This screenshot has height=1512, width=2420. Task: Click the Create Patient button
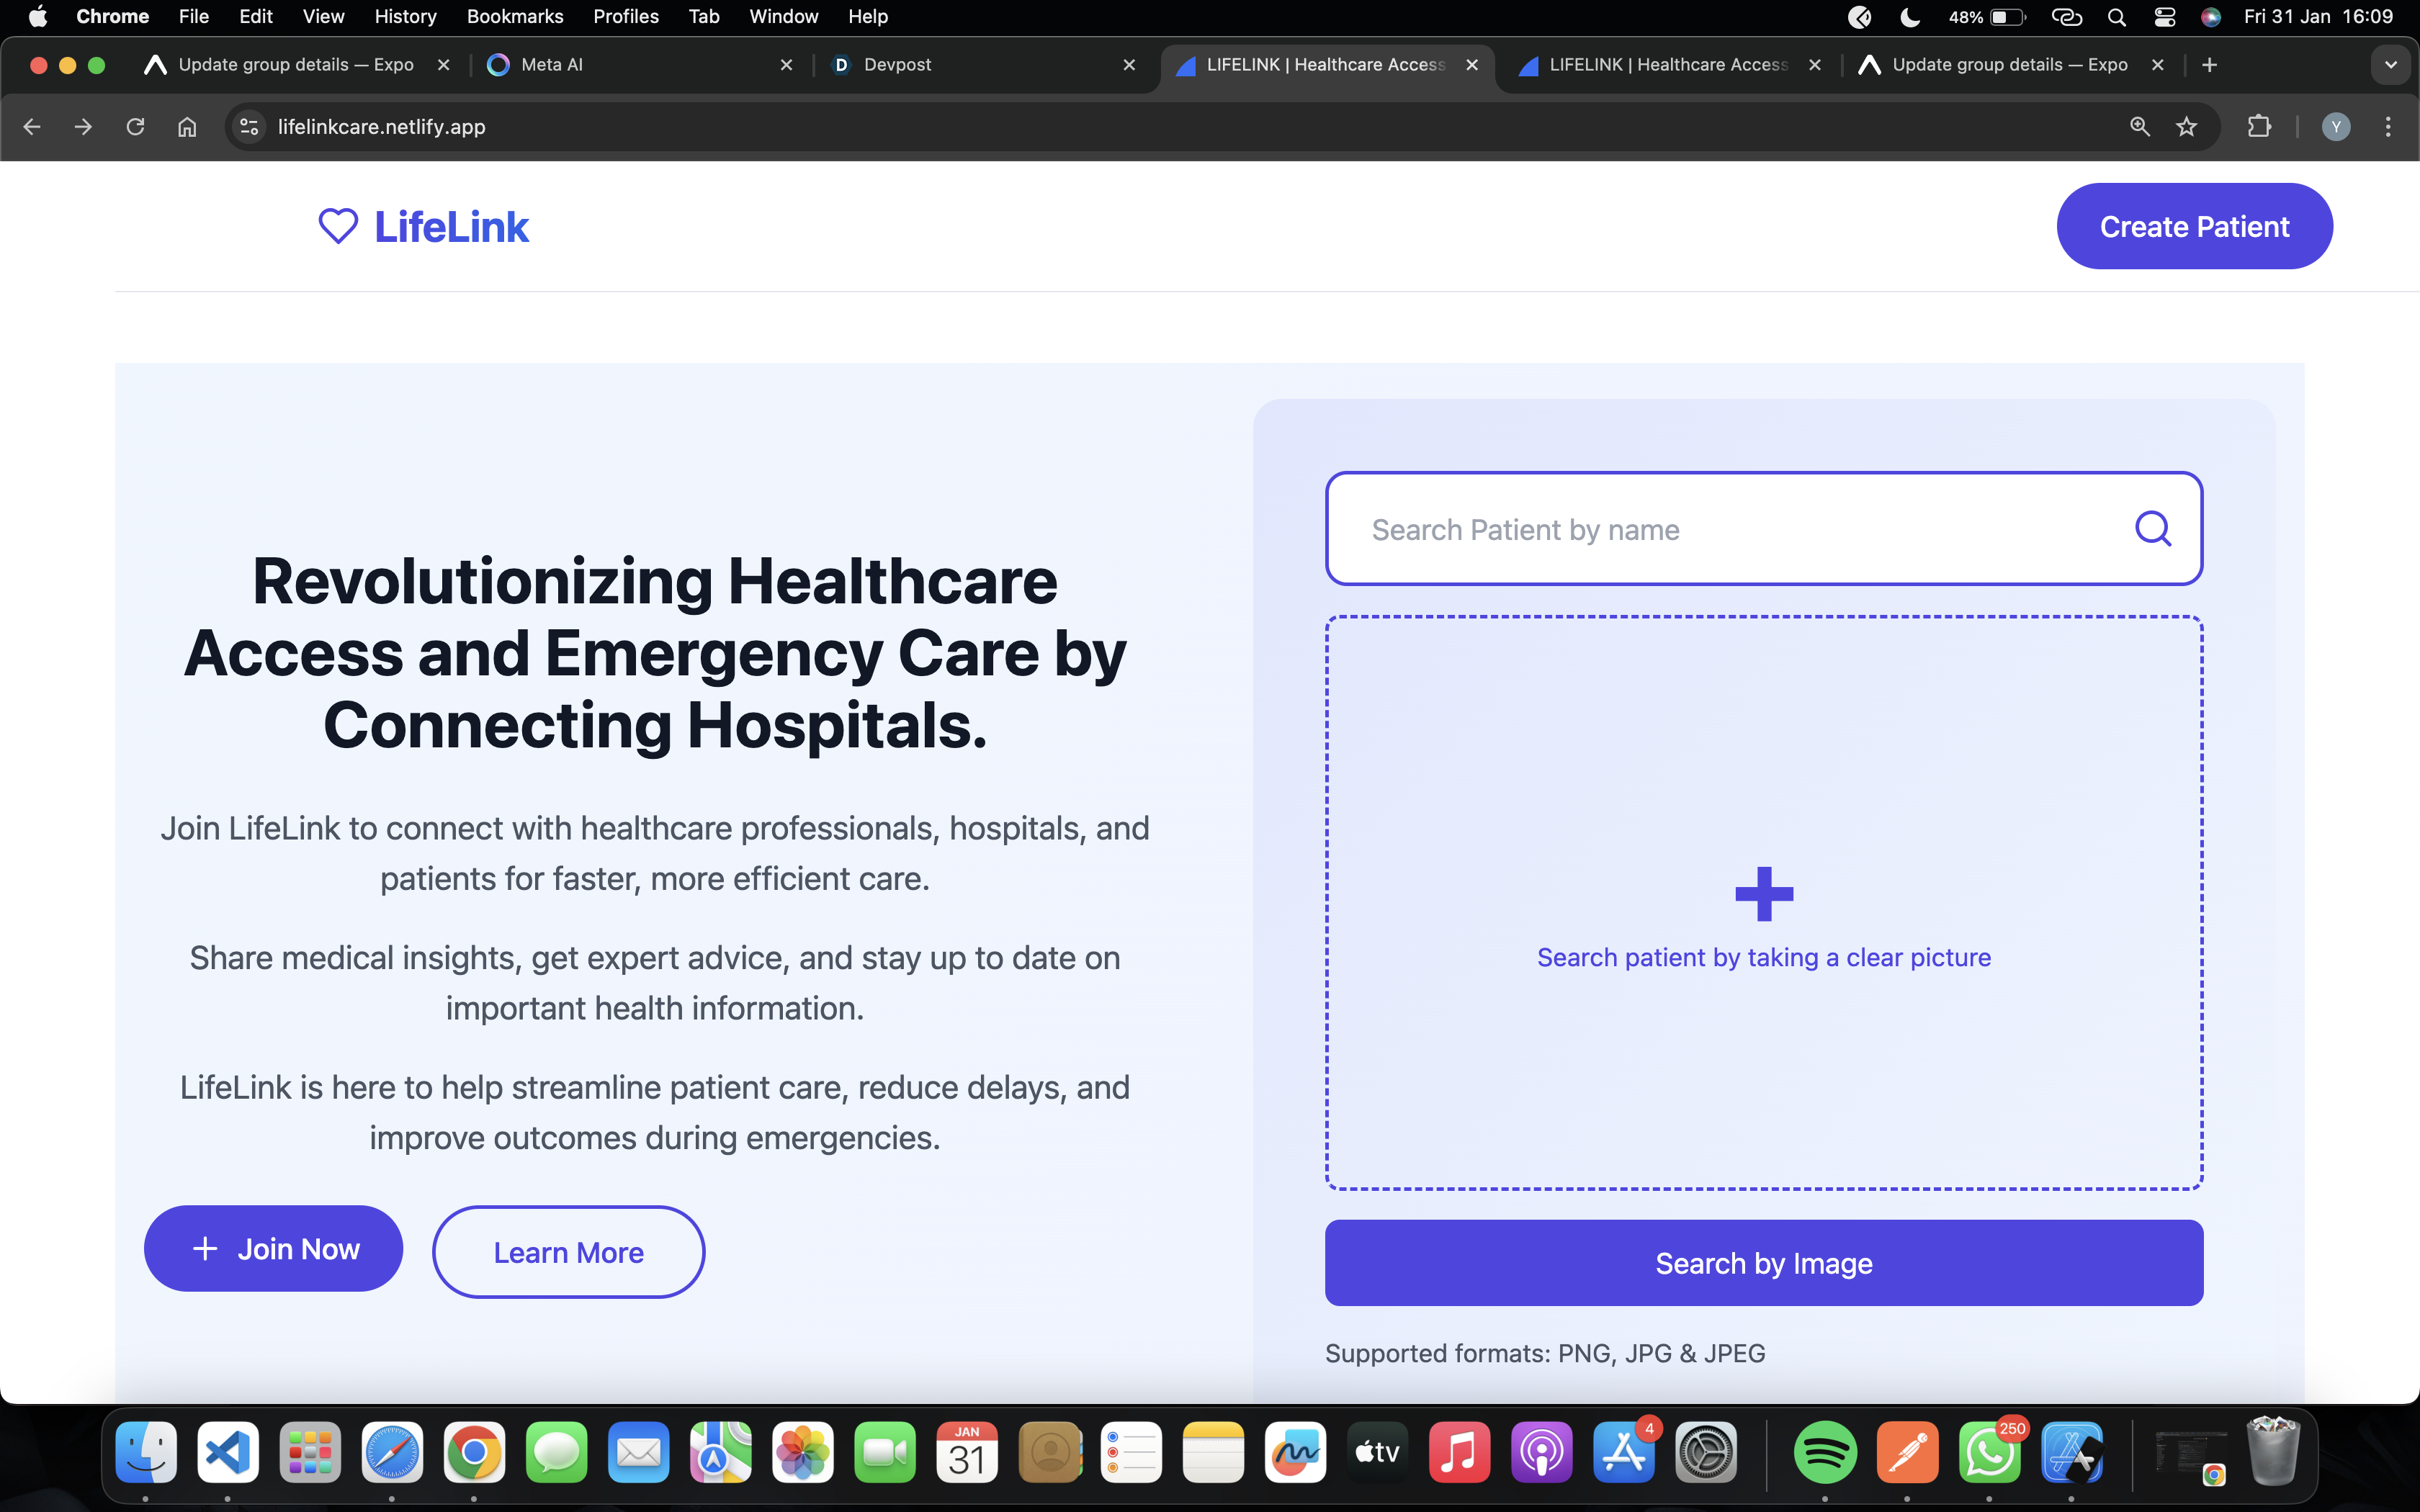click(x=2194, y=226)
